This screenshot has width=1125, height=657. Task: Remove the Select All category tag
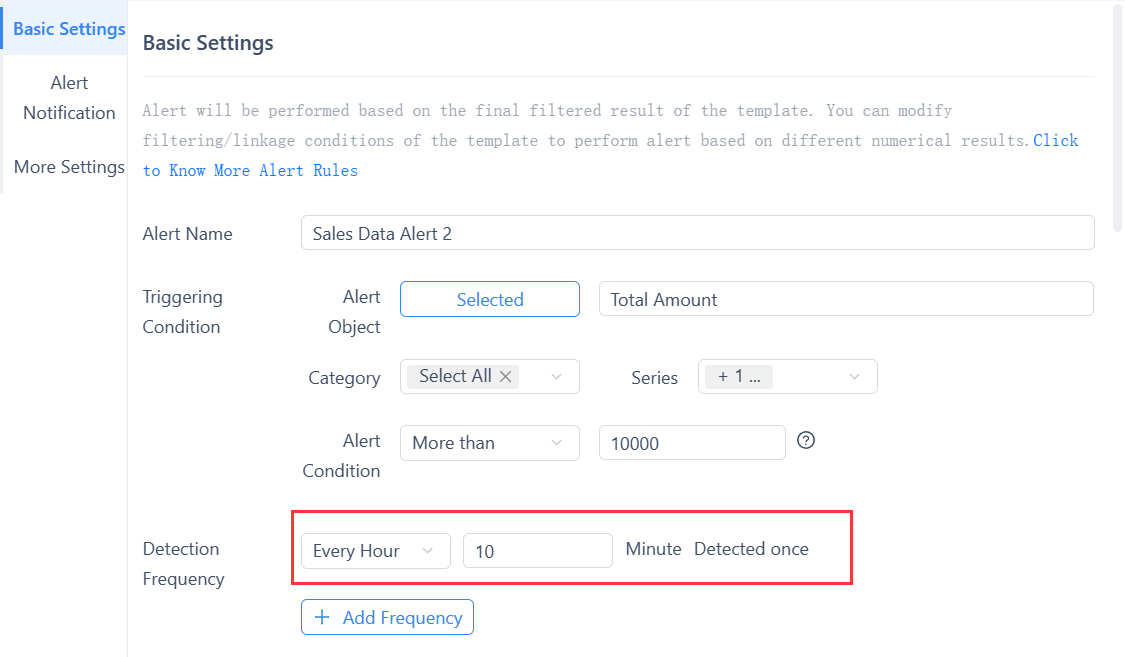505,376
